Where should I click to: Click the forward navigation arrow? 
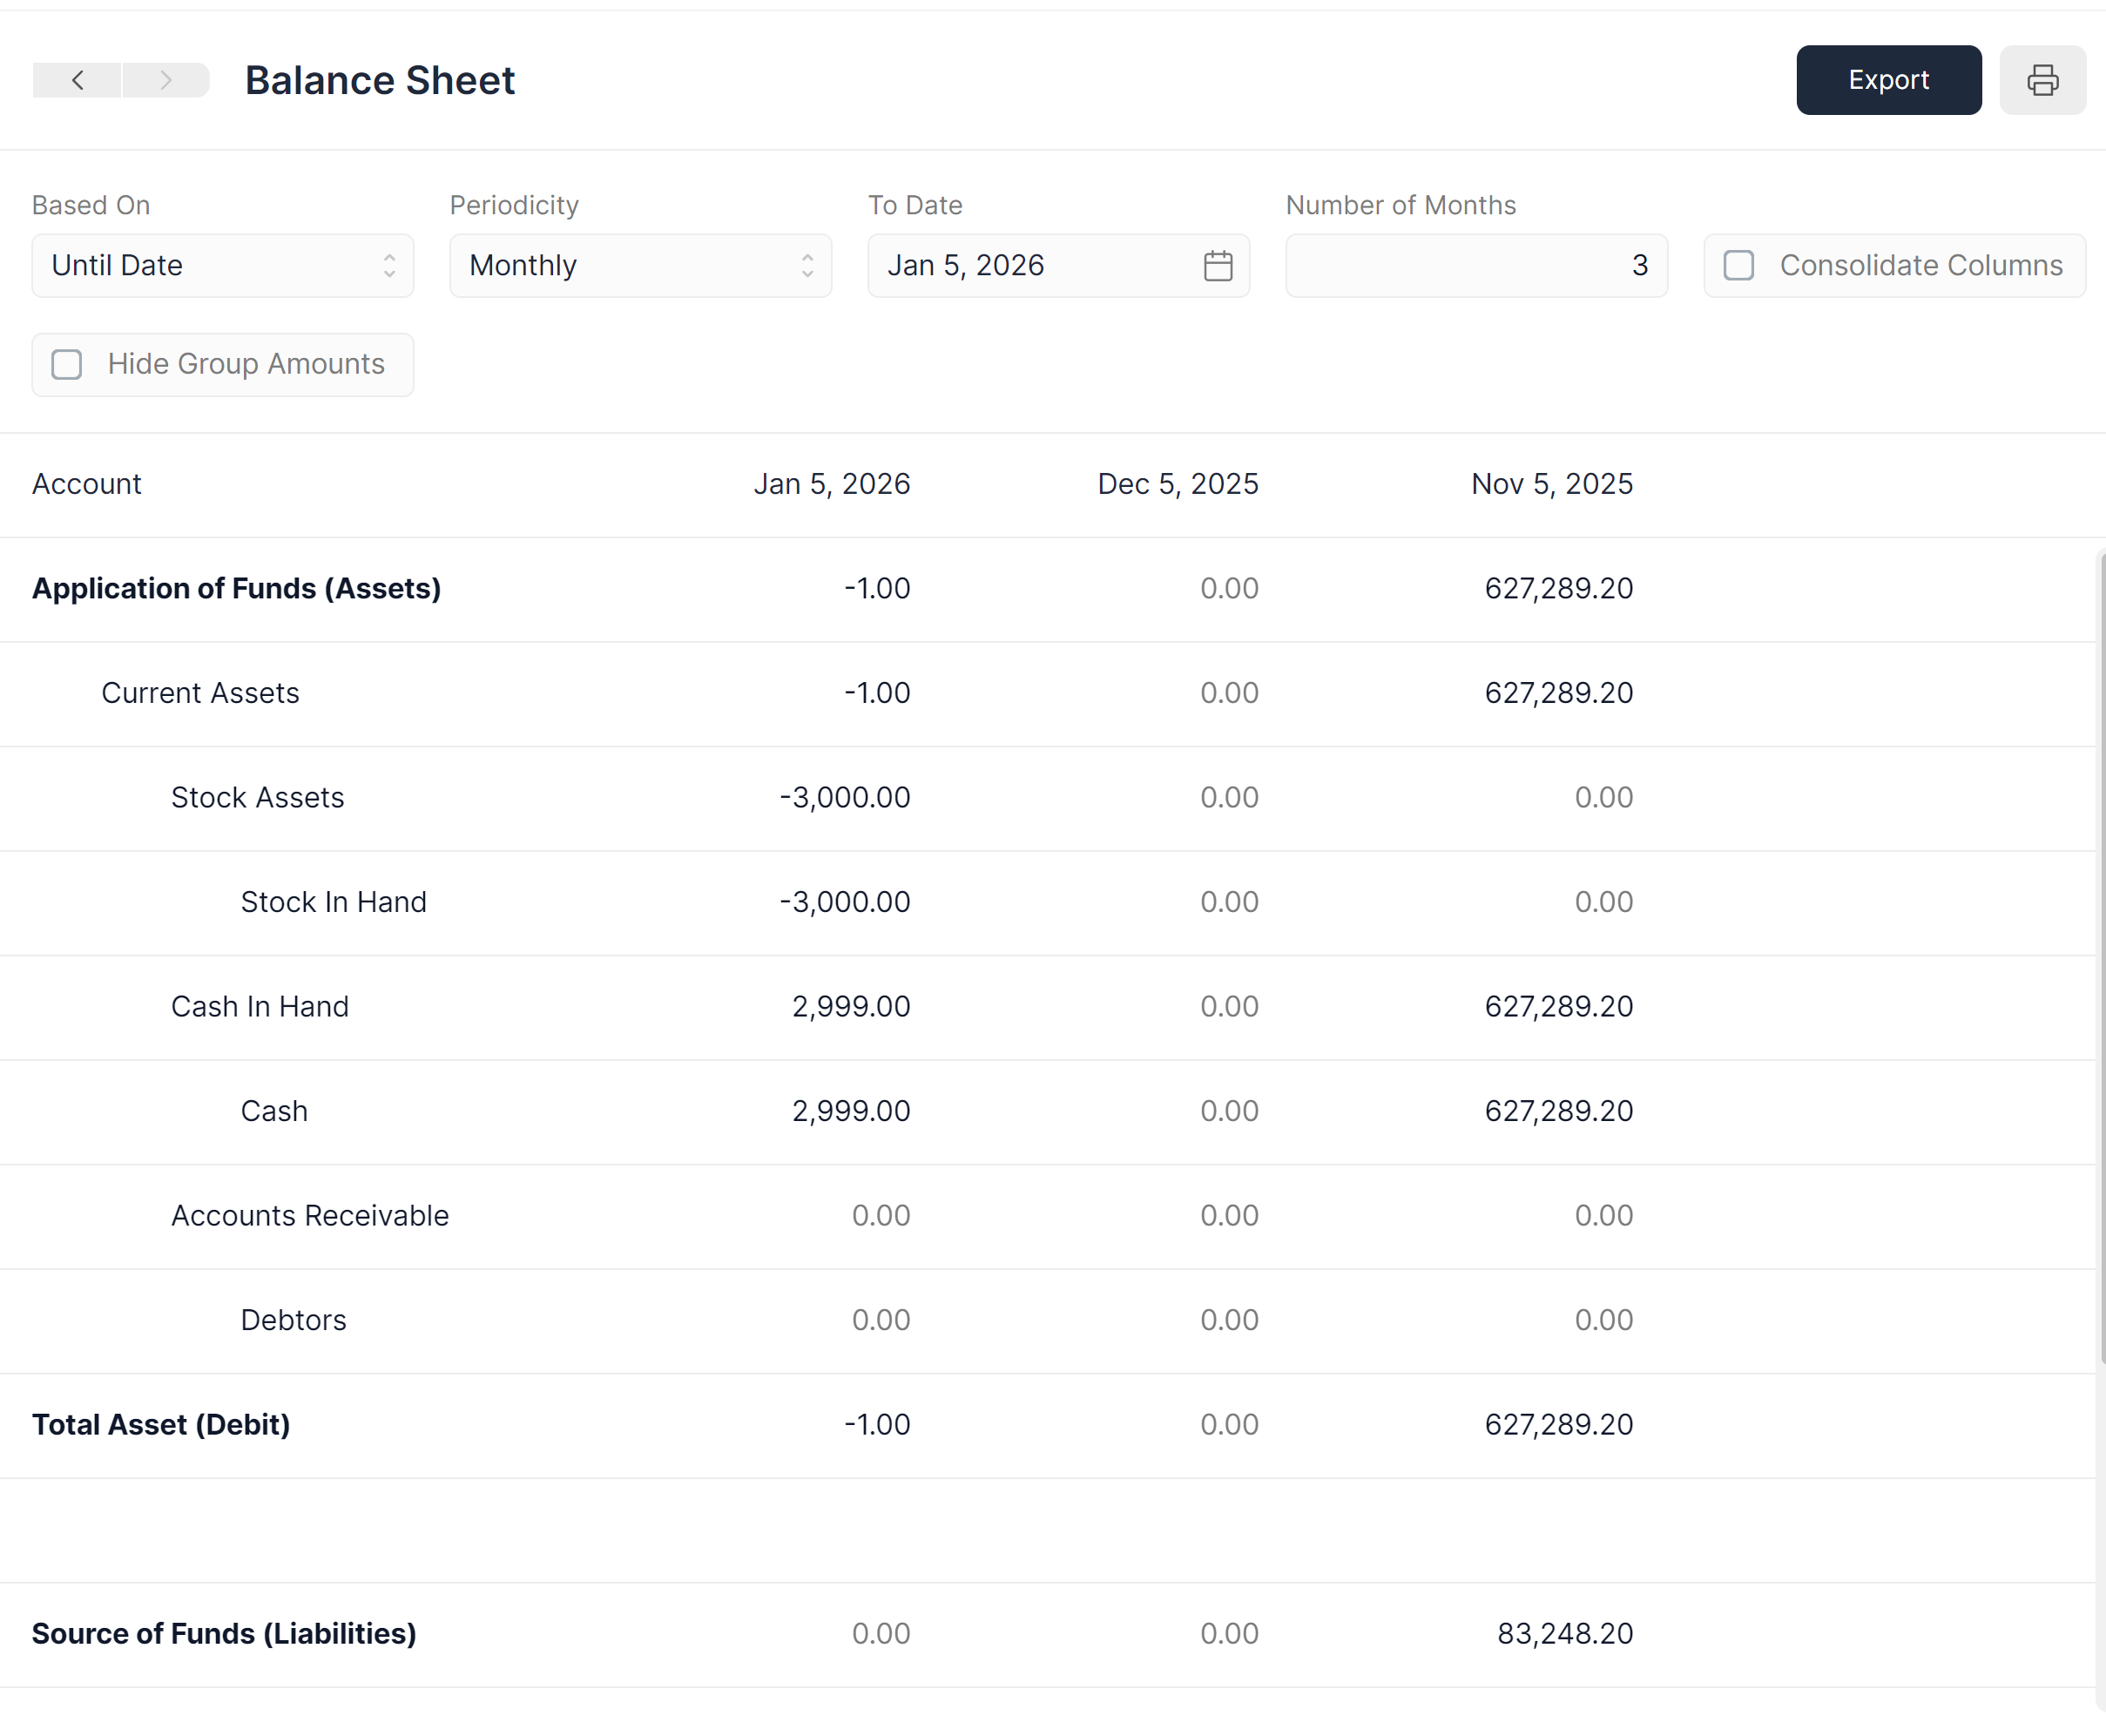click(165, 80)
